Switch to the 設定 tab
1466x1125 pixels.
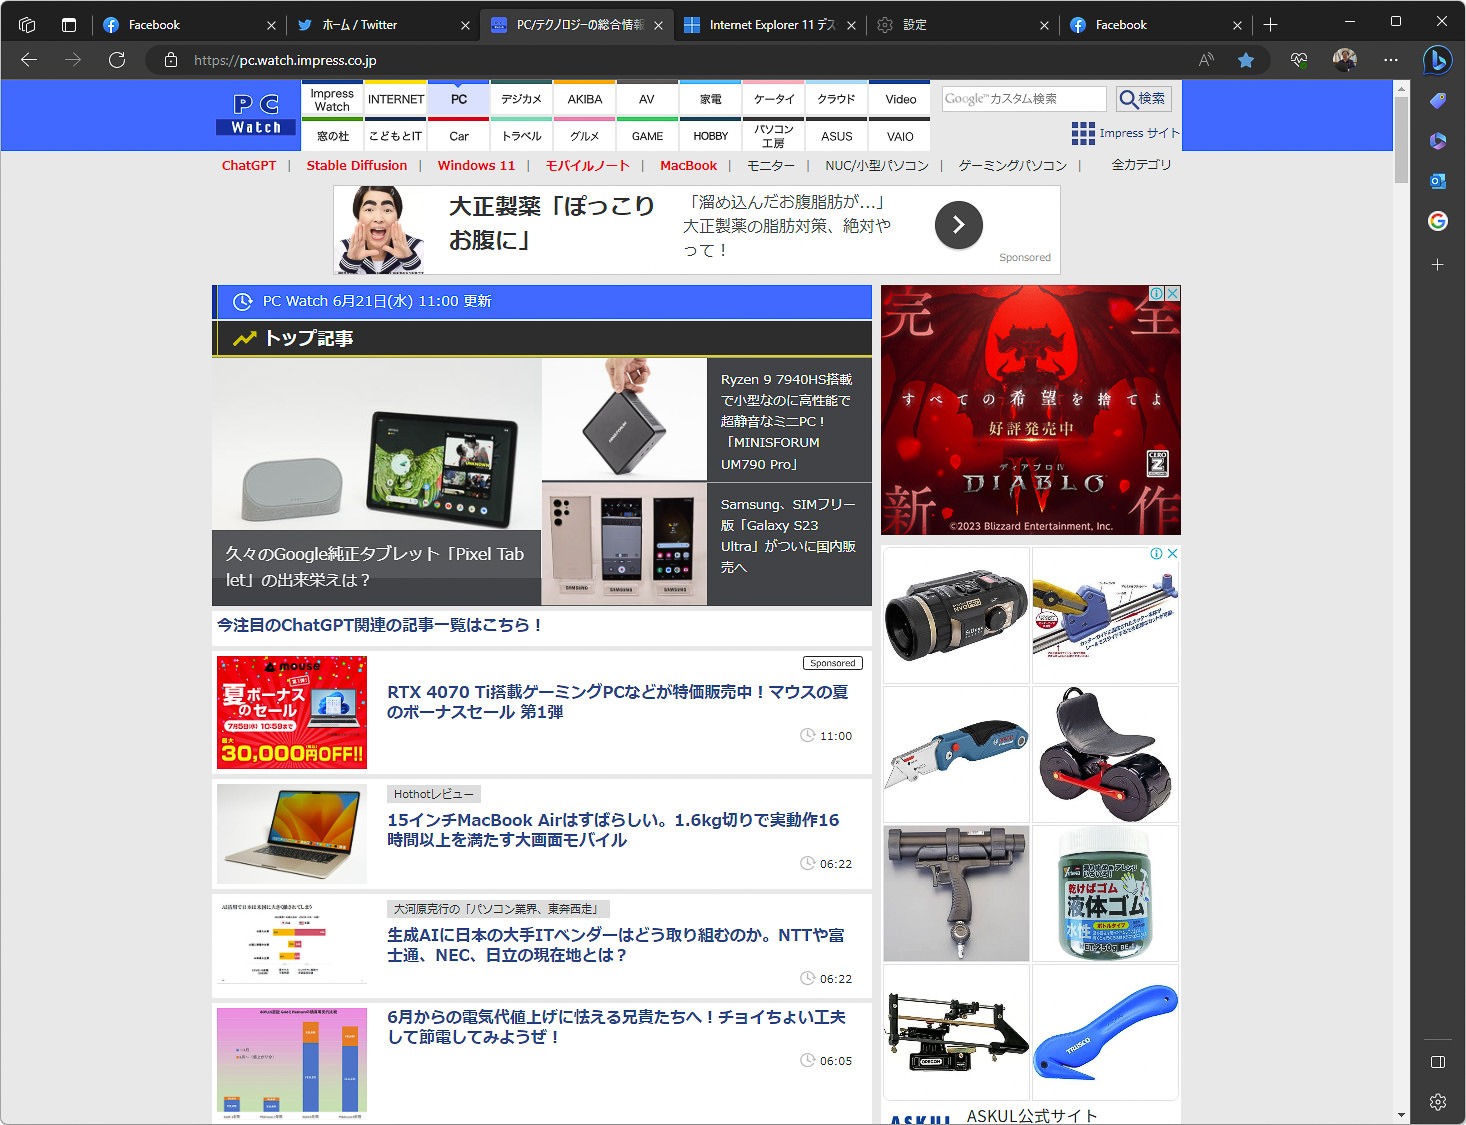point(962,25)
